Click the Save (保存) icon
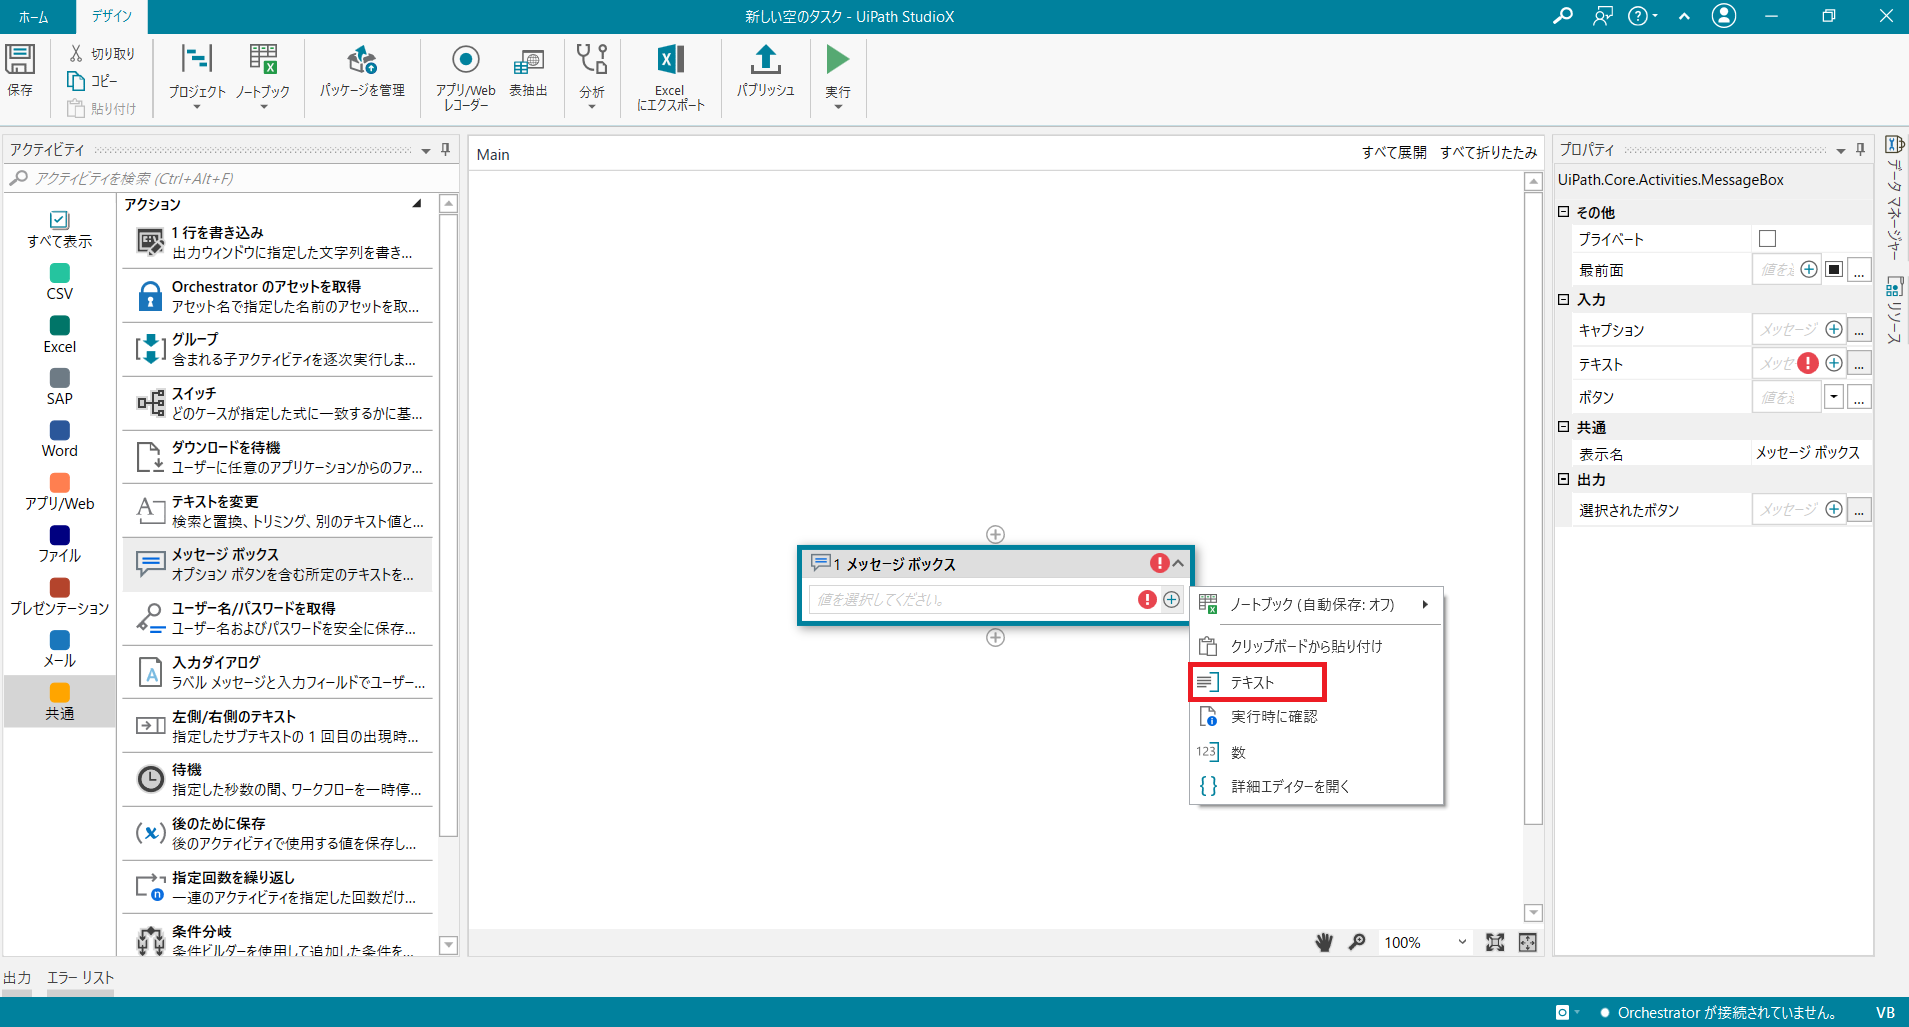 click(x=20, y=59)
